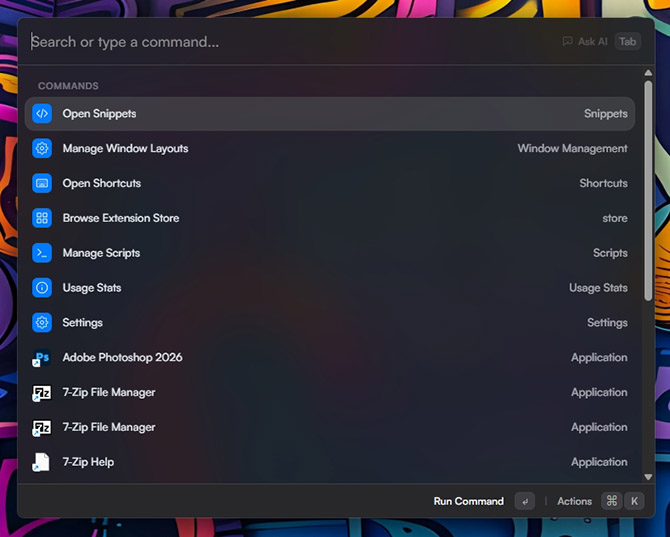
Task: Launch Adobe Photoshop 2026 entry
Action: 330,358
